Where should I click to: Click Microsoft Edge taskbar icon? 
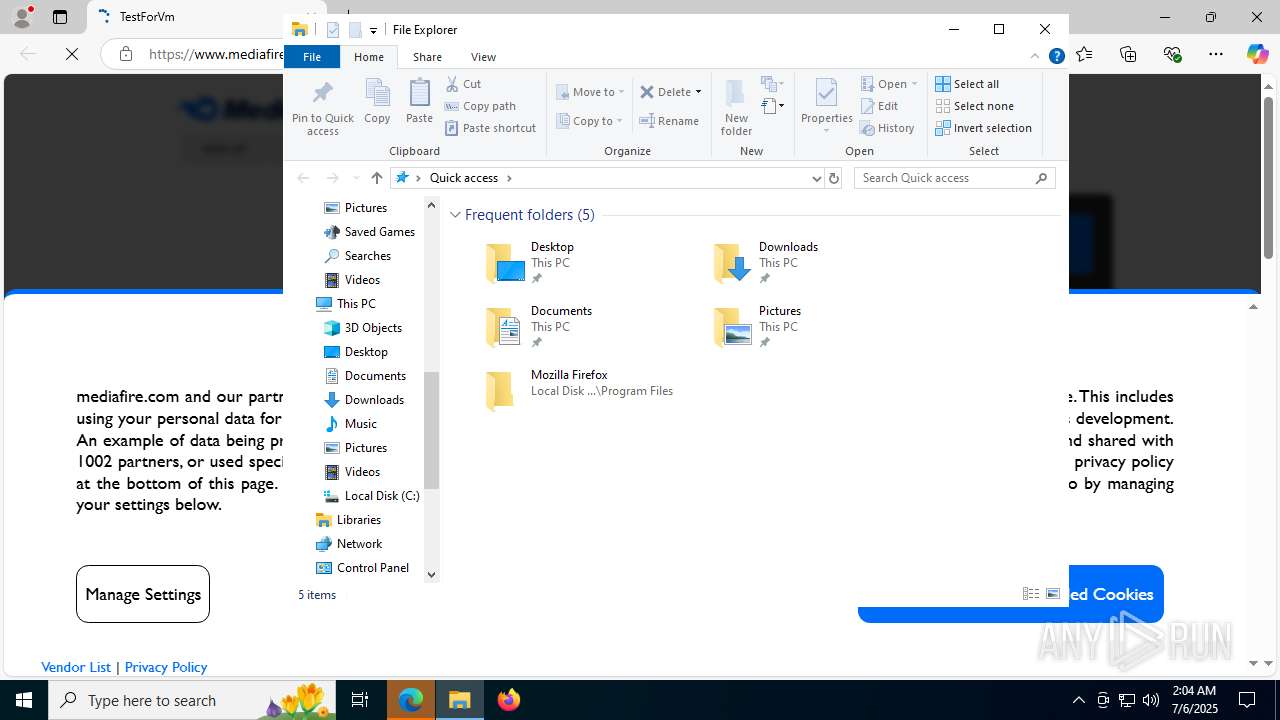[411, 700]
